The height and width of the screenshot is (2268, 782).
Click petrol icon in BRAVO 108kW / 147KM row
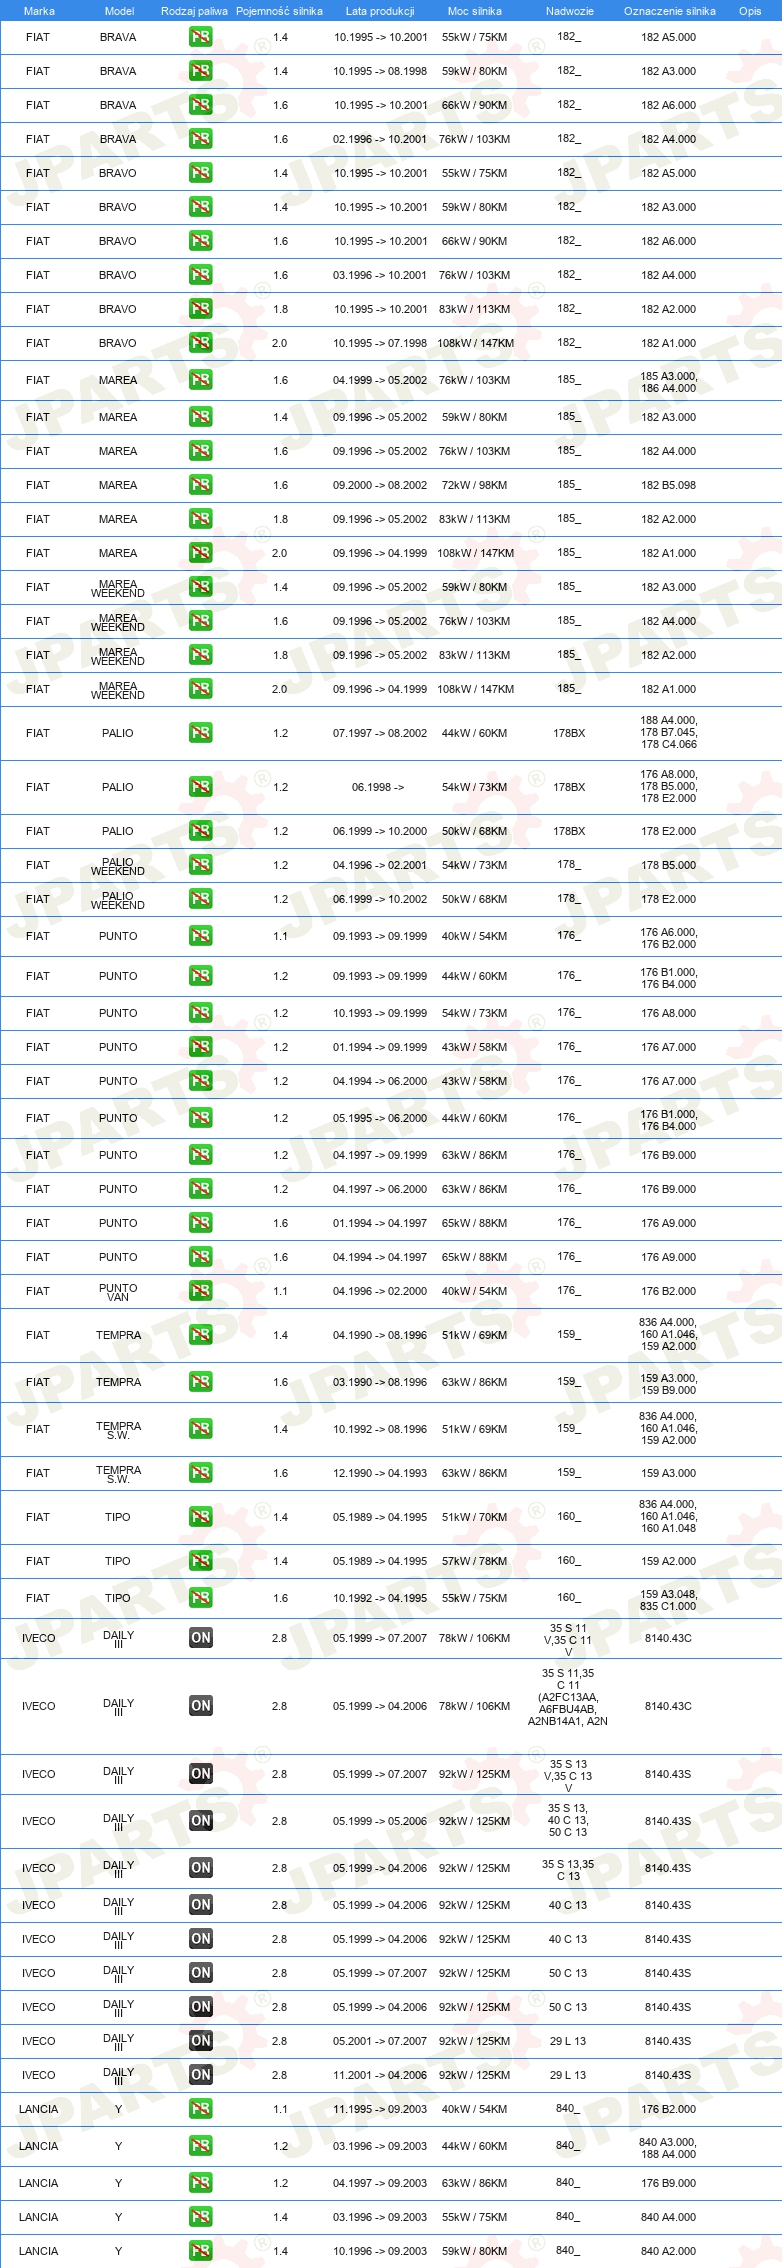click(200, 343)
